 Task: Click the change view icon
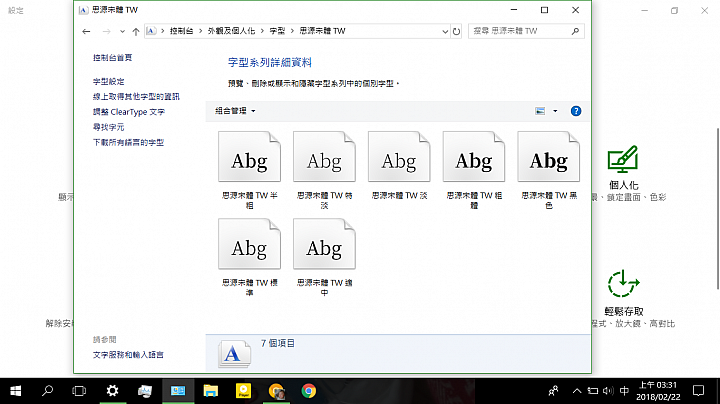[540, 111]
